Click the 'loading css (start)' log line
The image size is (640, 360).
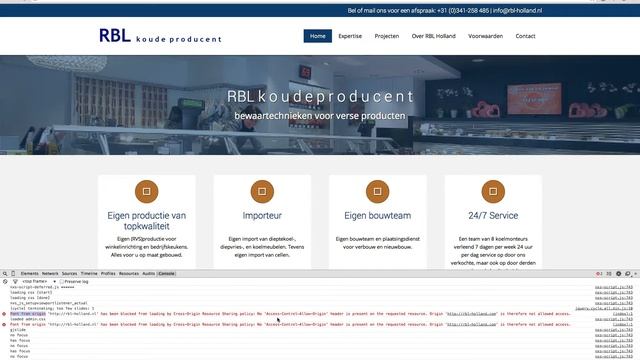pos(31,293)
